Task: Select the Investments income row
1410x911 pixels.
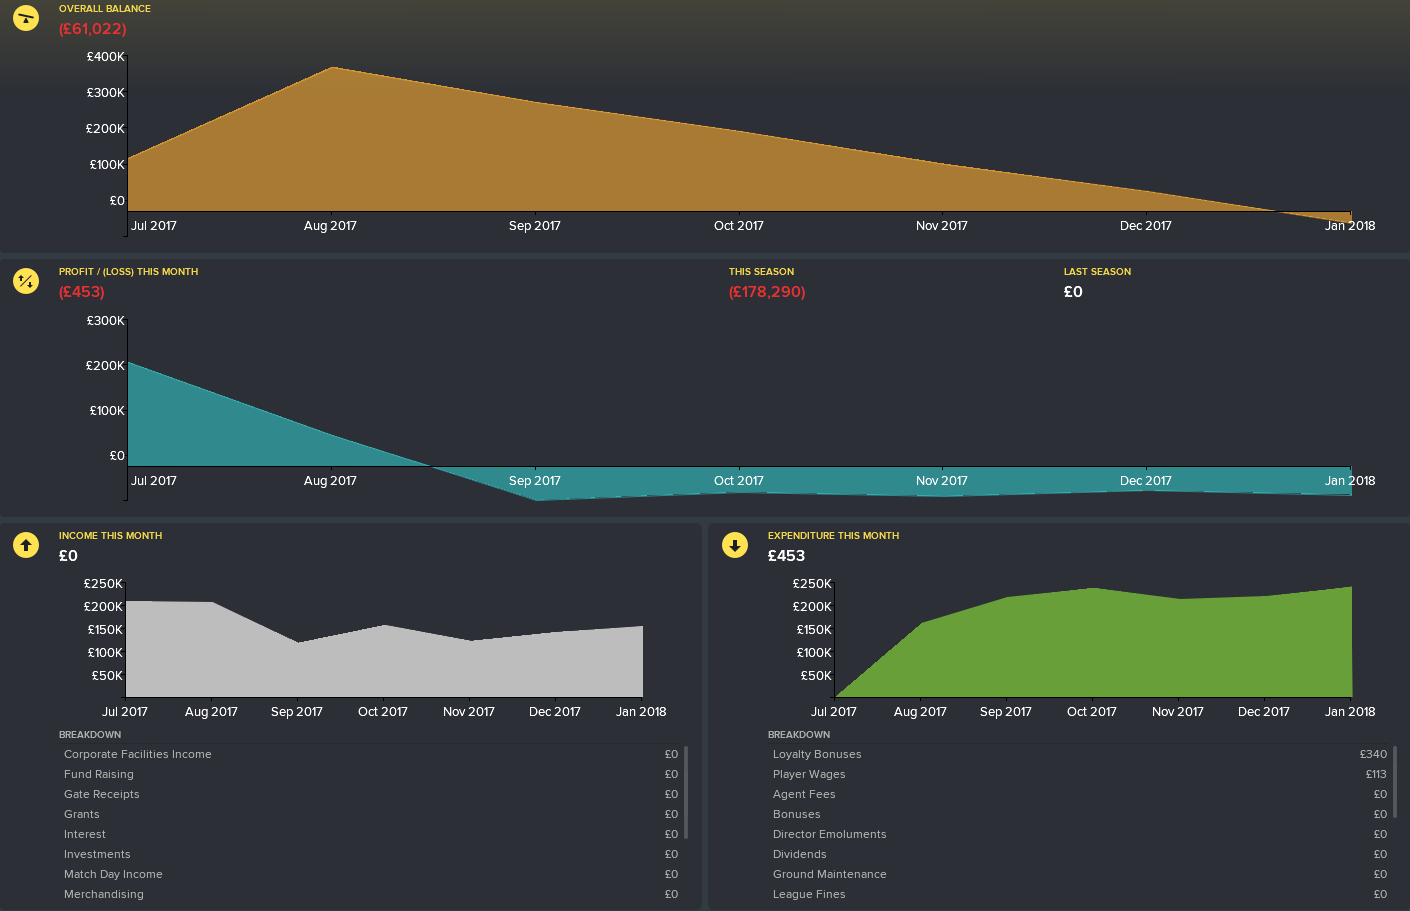Action: (x=371, y=854)
